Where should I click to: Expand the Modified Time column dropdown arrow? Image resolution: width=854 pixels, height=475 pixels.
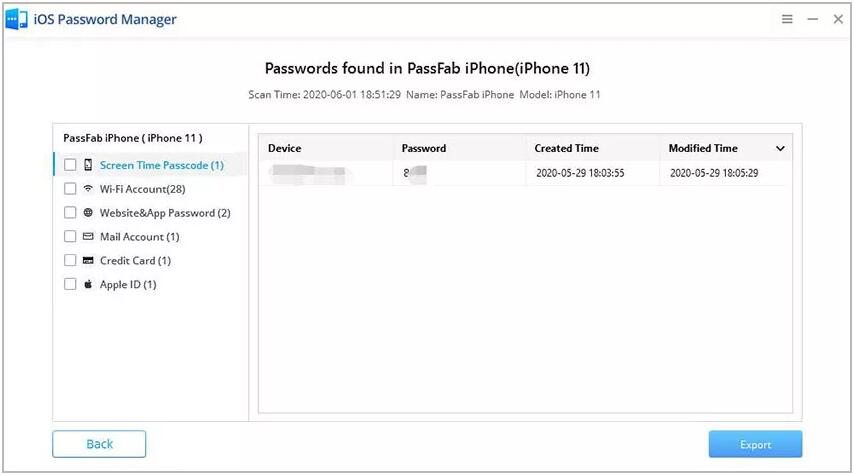[x=781, y=149]
